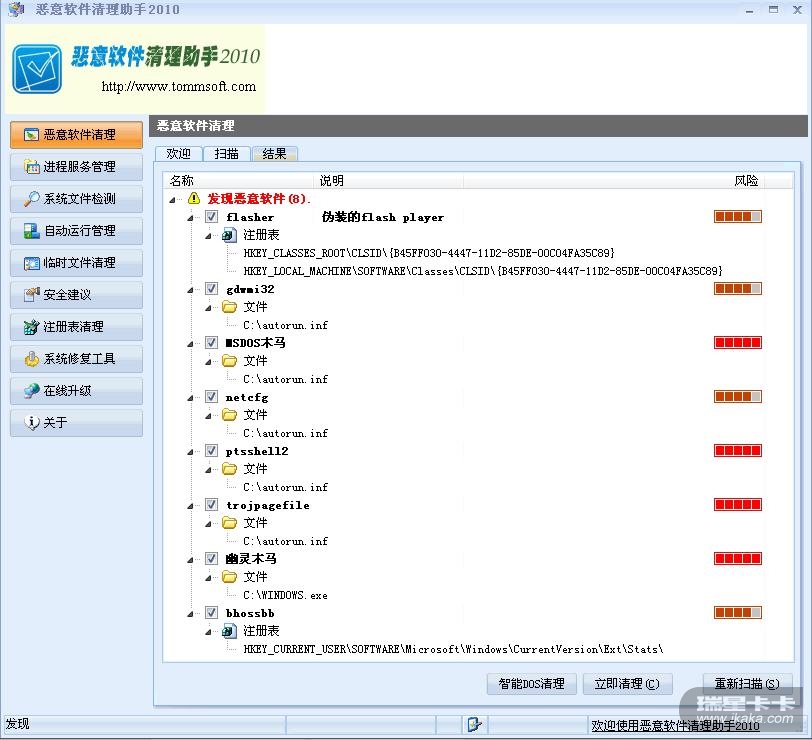Click the MSDOS木马 red risk bar

(737, 342)
